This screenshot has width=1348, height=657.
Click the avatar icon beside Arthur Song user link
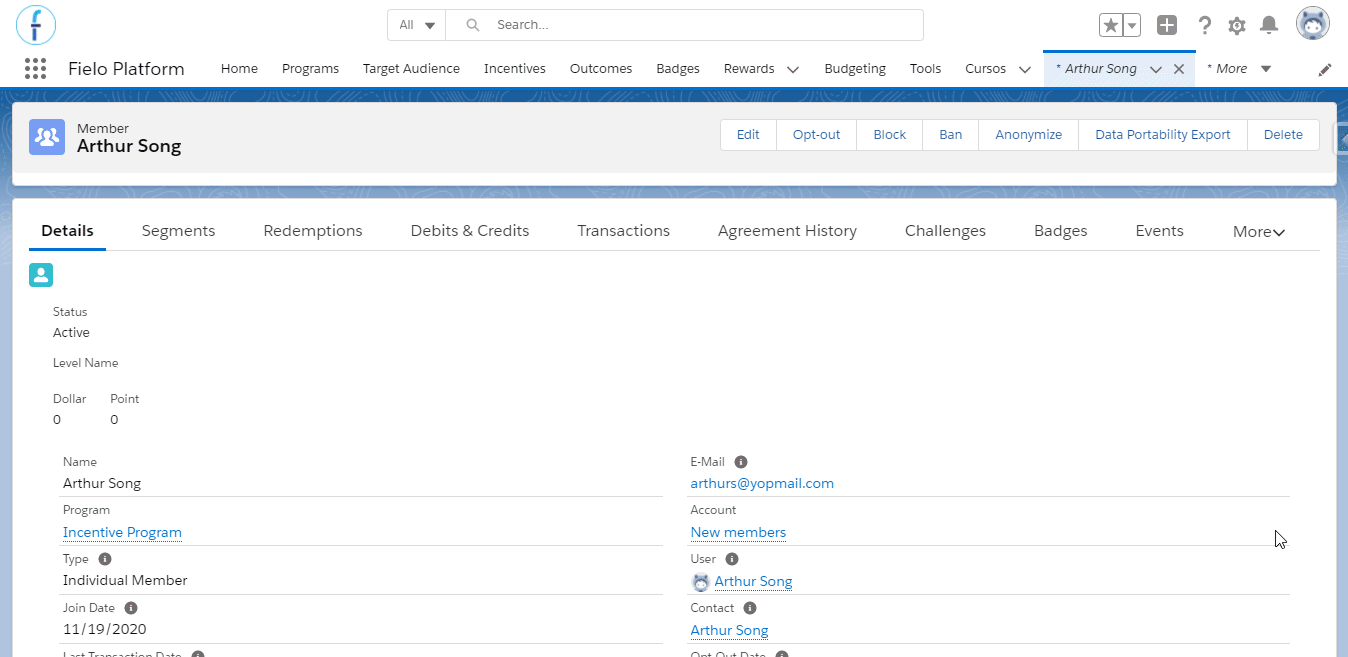(700, 582)
